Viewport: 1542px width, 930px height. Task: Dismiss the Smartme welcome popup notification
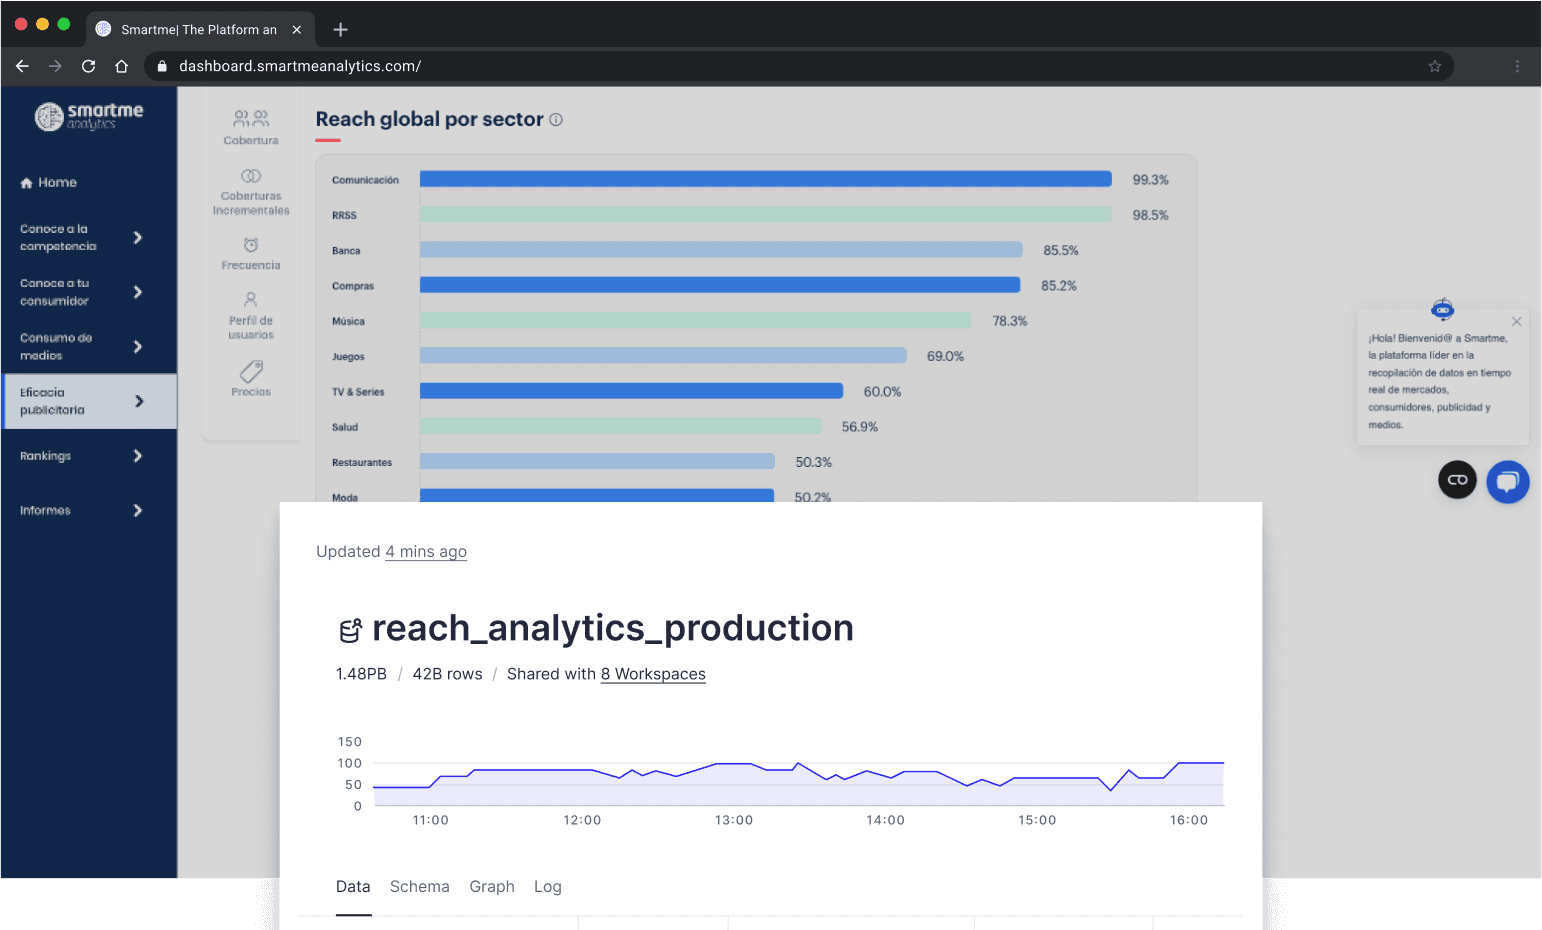[x=1517, y=321]
